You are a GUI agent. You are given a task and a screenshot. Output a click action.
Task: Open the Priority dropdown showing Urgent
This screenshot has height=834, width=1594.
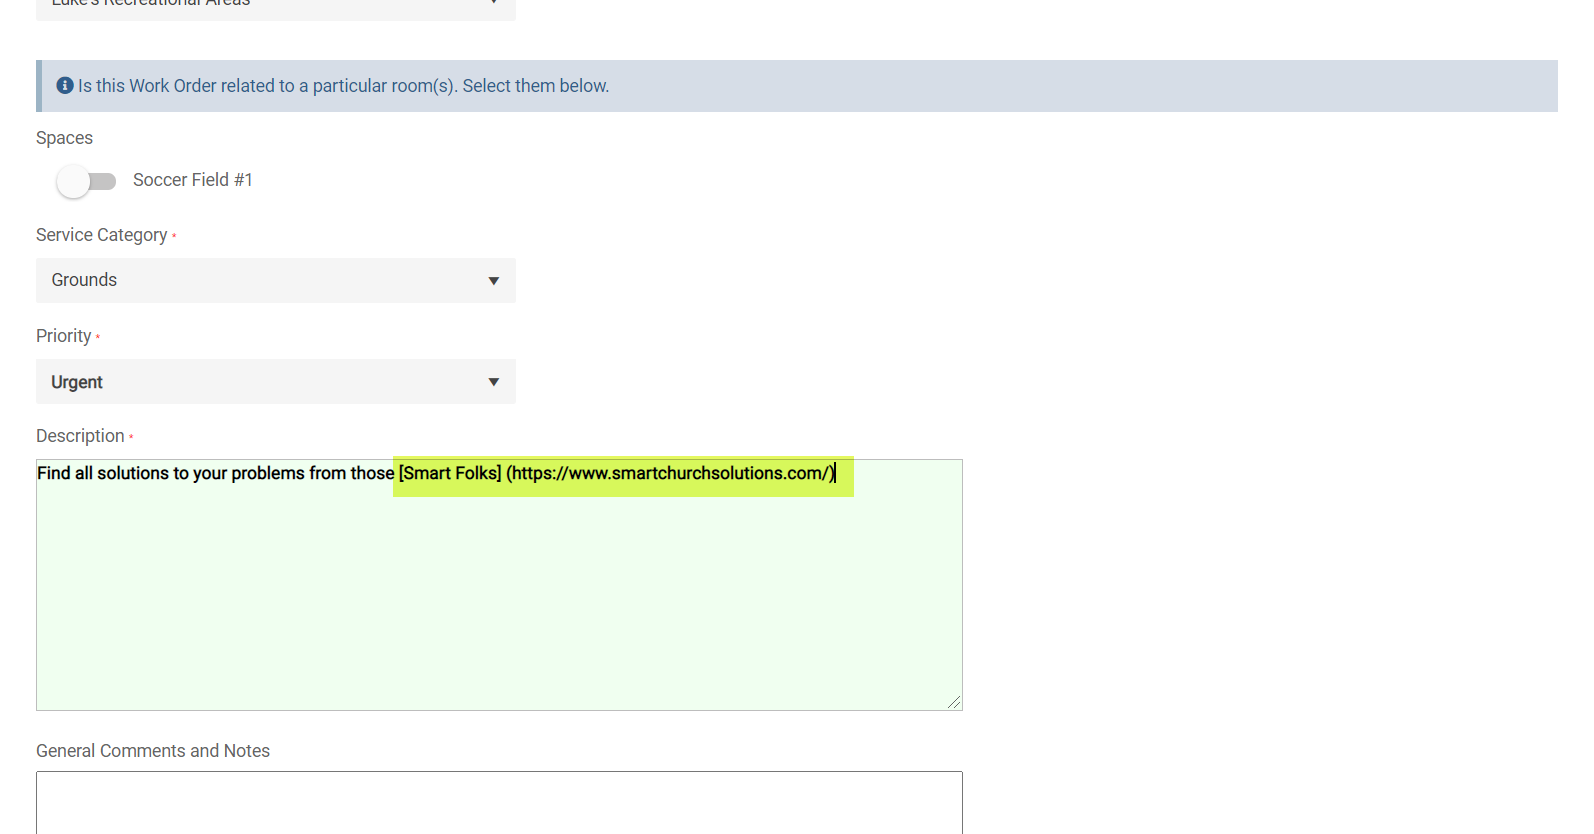pyautogui.click(x=275, y=382)
